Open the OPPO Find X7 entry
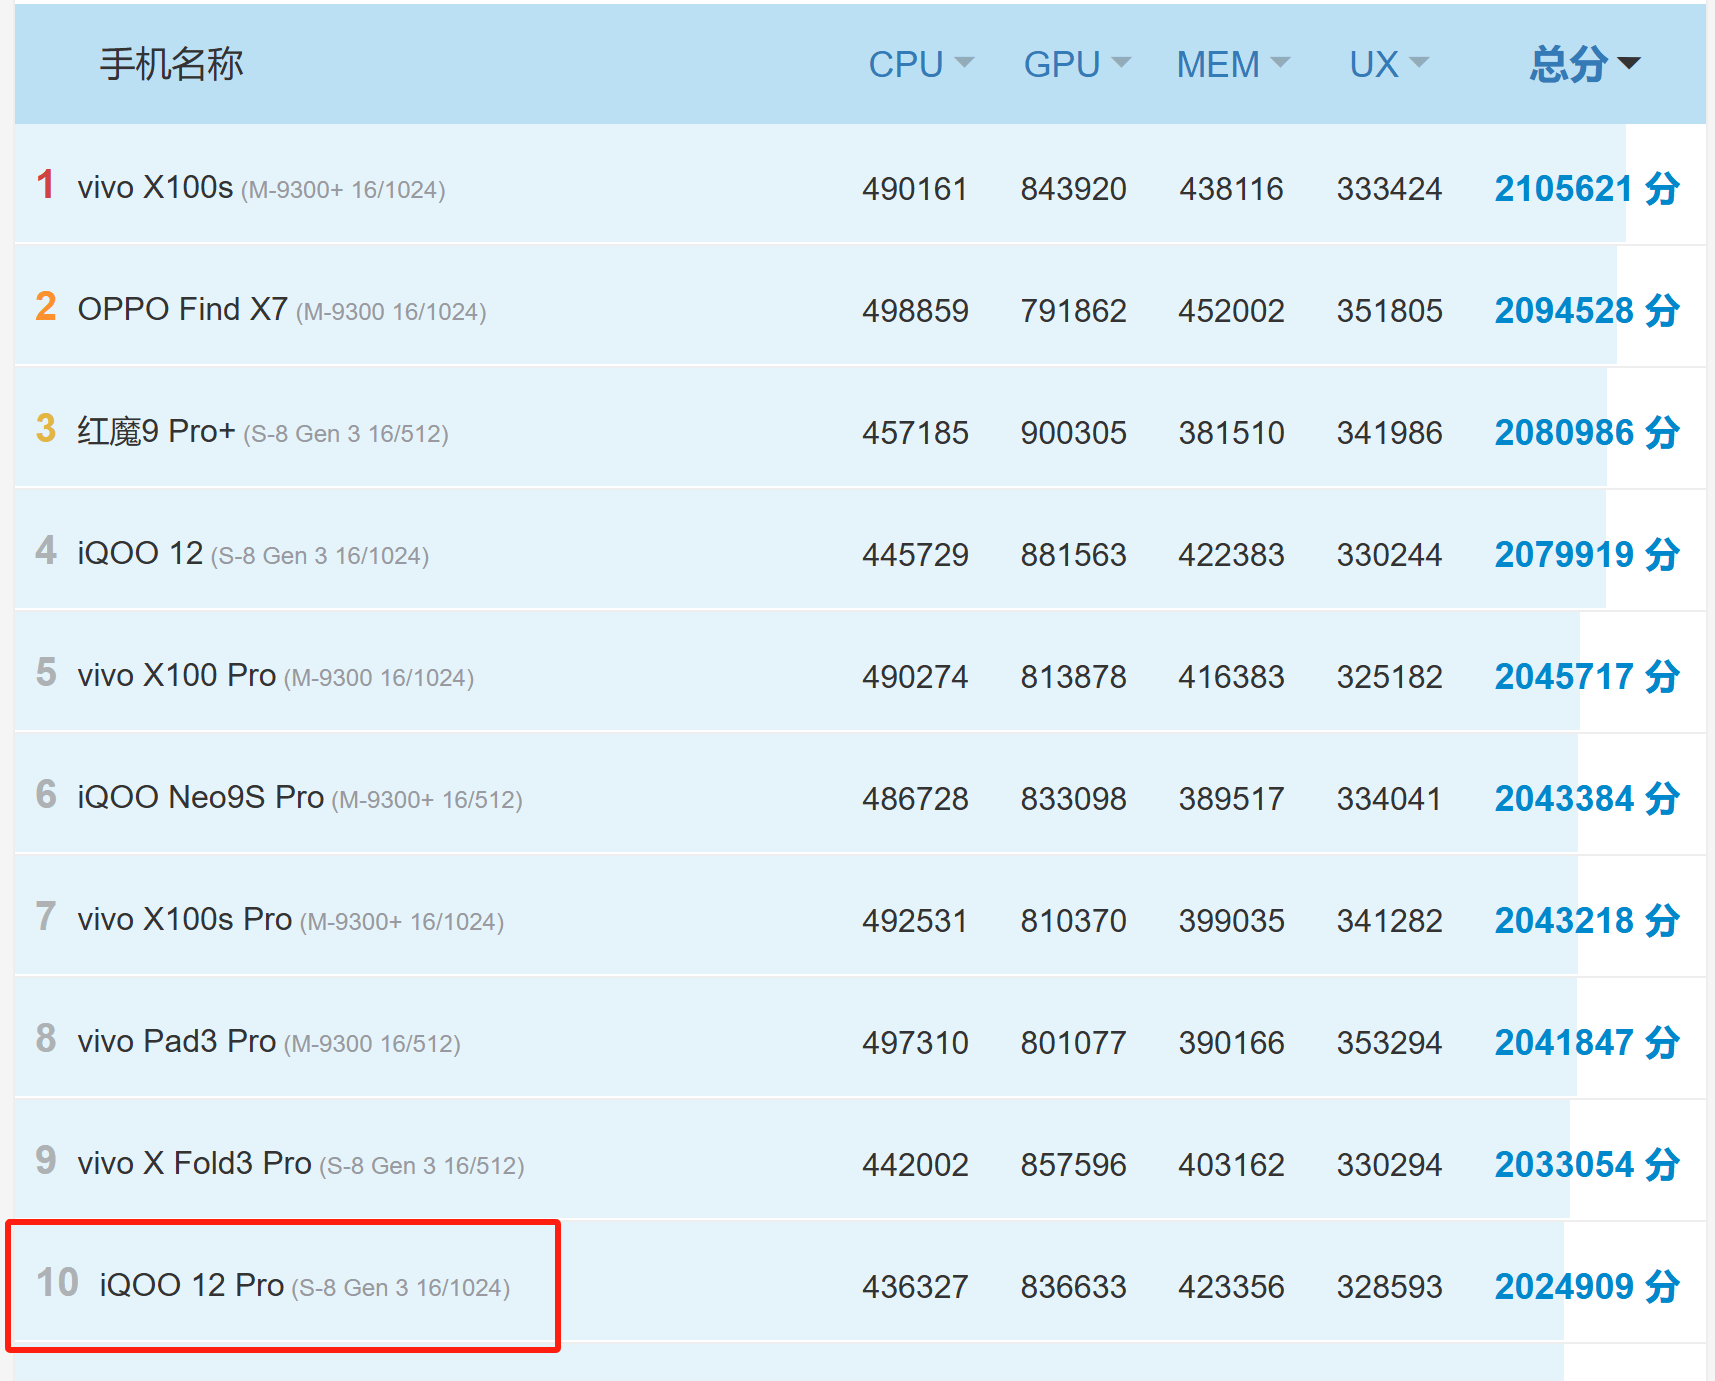Screen dimensions: 1715x1381 click(282, 309)
